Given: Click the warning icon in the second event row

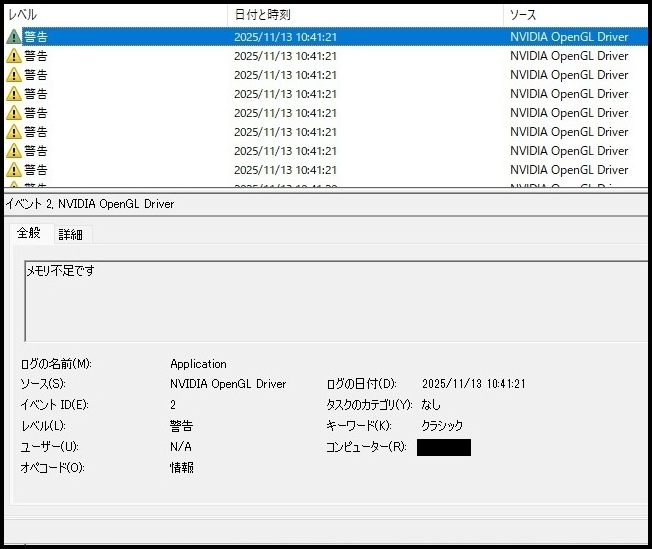Looking at the screenshot, I should [14, 56].
